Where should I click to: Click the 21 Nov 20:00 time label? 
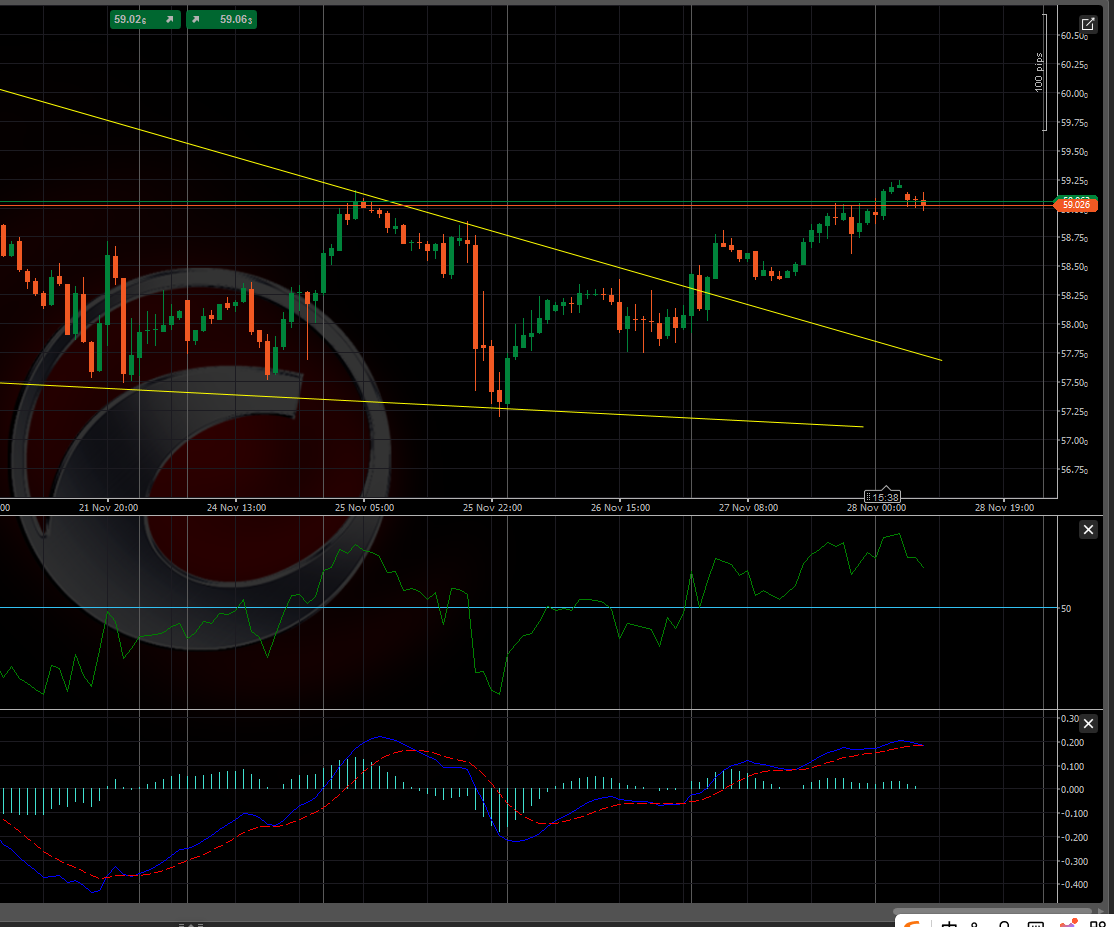click(109, 507)
